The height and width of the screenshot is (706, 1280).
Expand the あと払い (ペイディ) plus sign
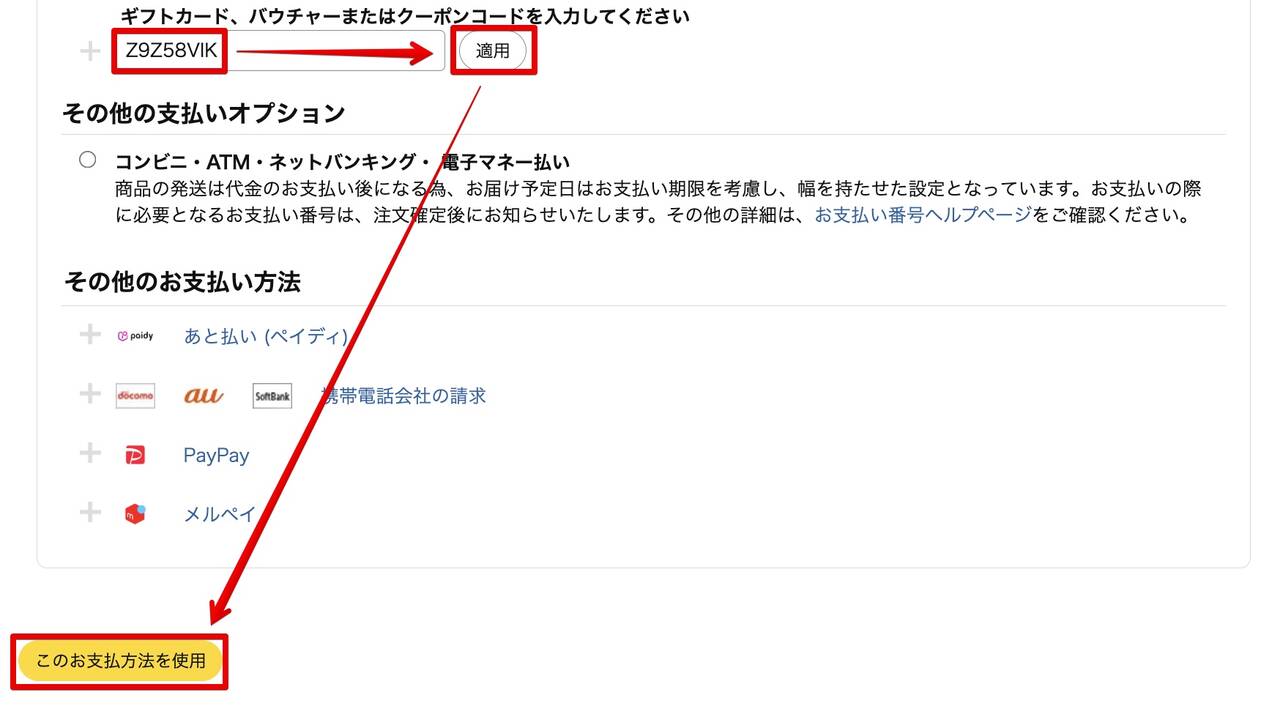coord(90,334)
